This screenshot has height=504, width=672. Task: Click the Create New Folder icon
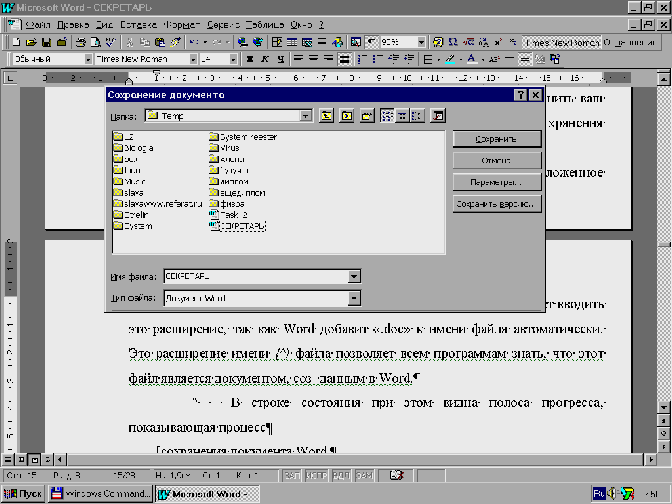(x=367, y=116)
